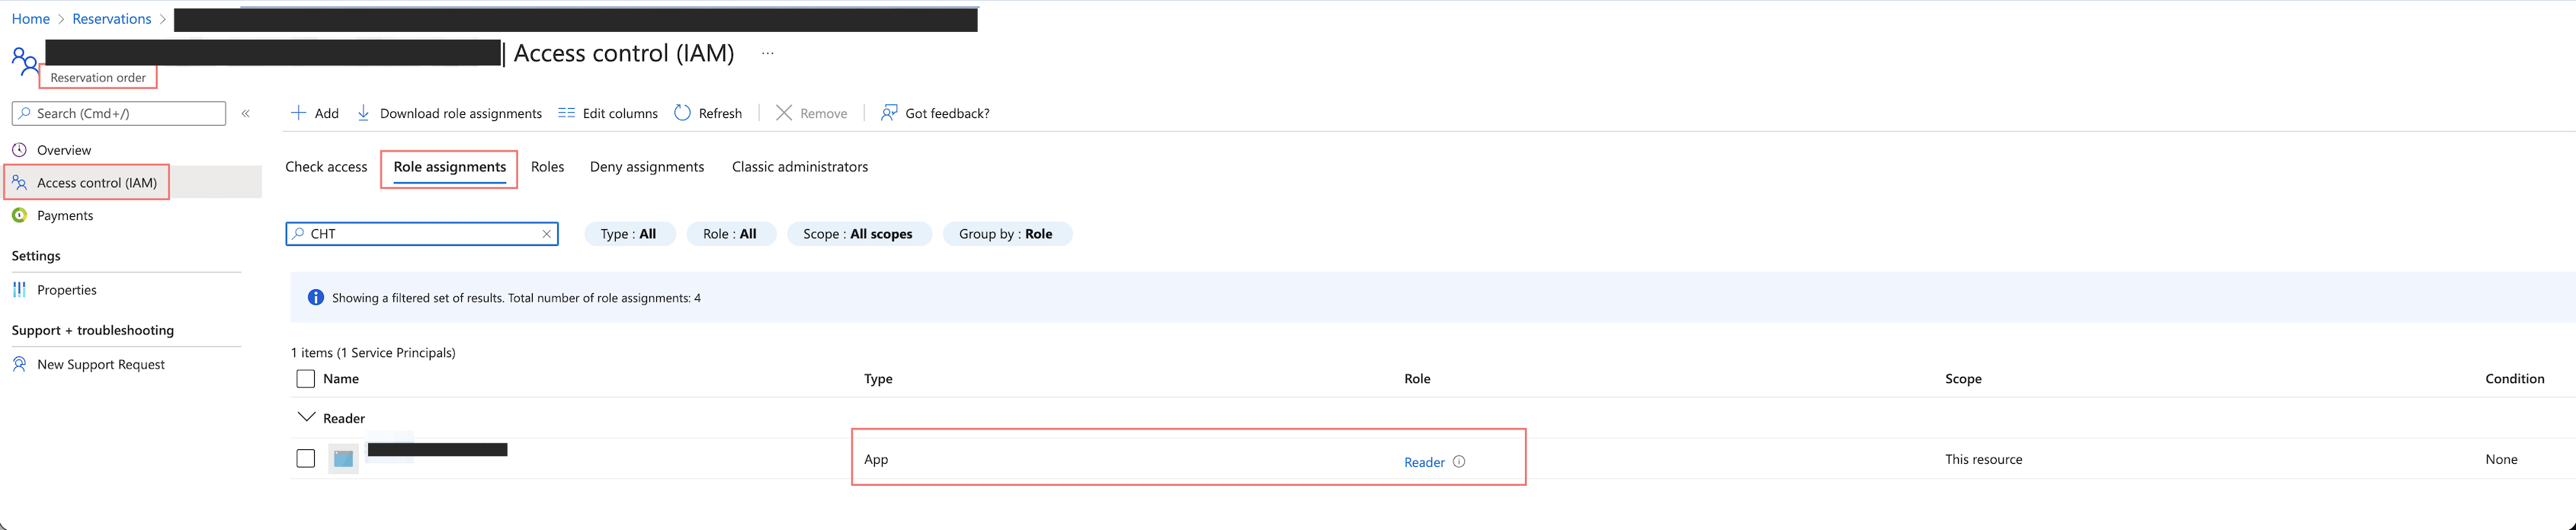This screenshot has width=2576, height=530.
Task: Open the Reader role link
Action: pos(1424,462)
